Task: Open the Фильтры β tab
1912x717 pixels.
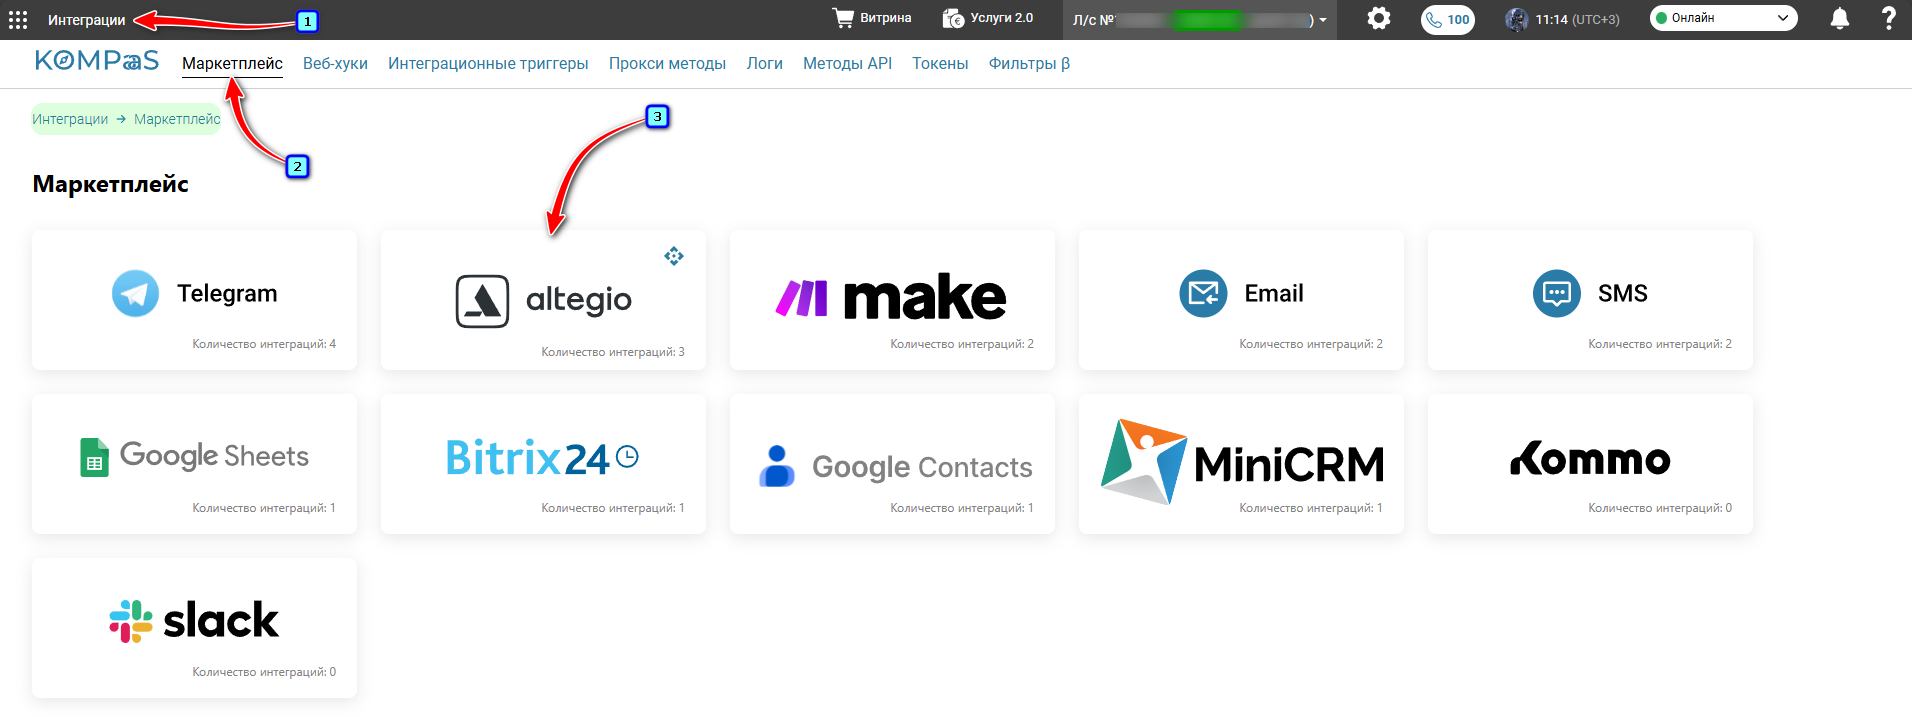Action: [1029, 63]
